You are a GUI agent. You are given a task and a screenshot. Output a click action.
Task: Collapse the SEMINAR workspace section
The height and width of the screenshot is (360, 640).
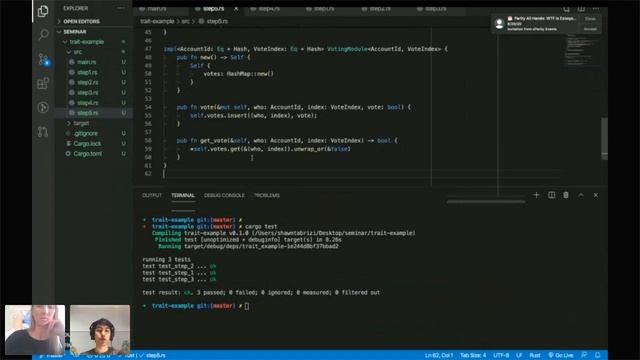[x=75, y=31]
